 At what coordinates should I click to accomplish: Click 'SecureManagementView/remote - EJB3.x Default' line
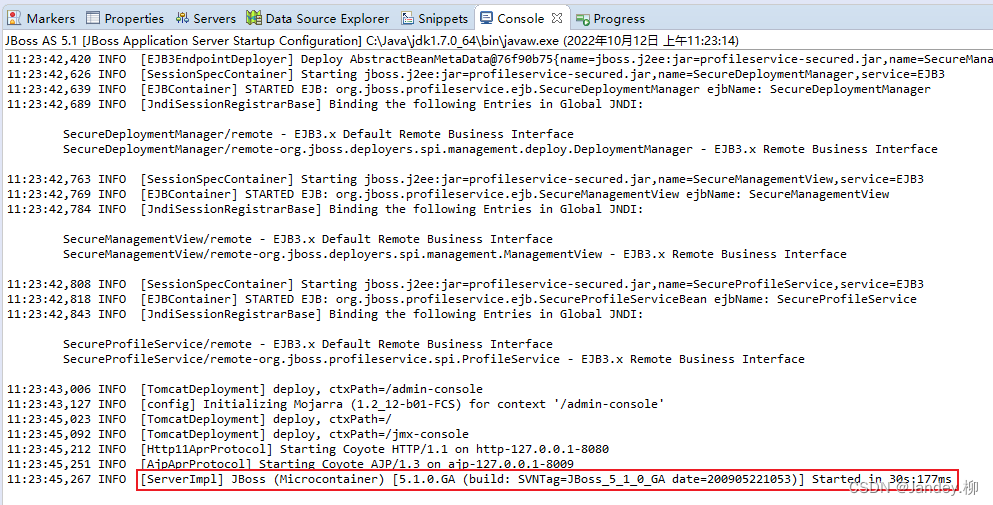click(307, 240)
